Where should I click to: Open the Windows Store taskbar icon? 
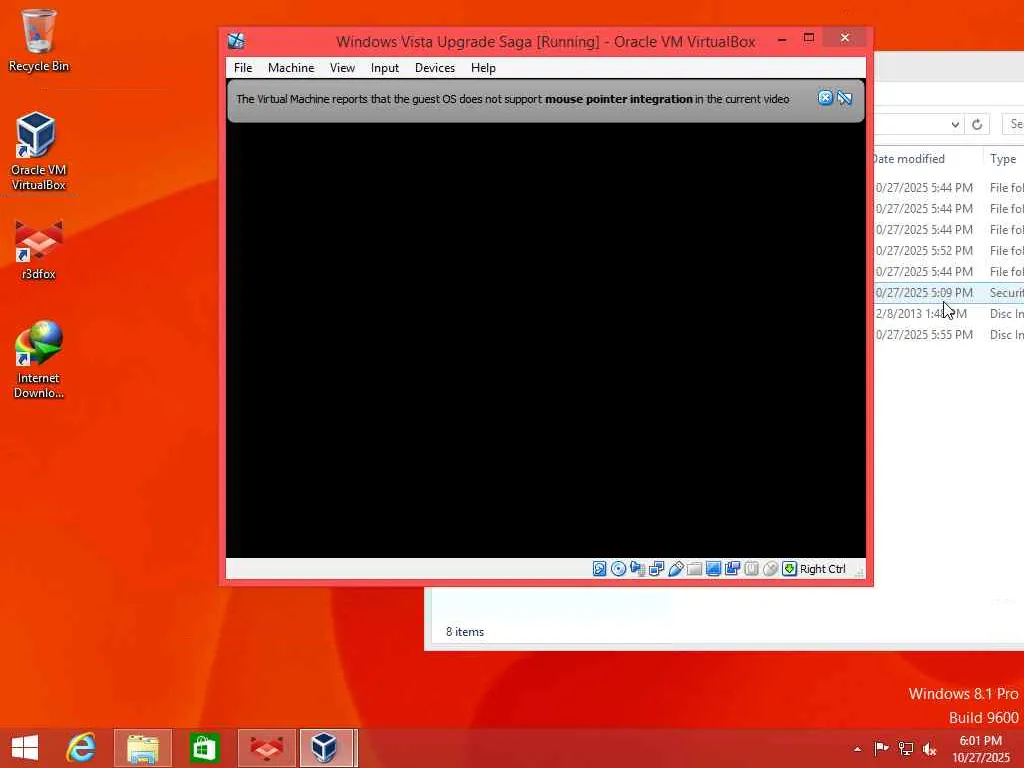[204, 748]
